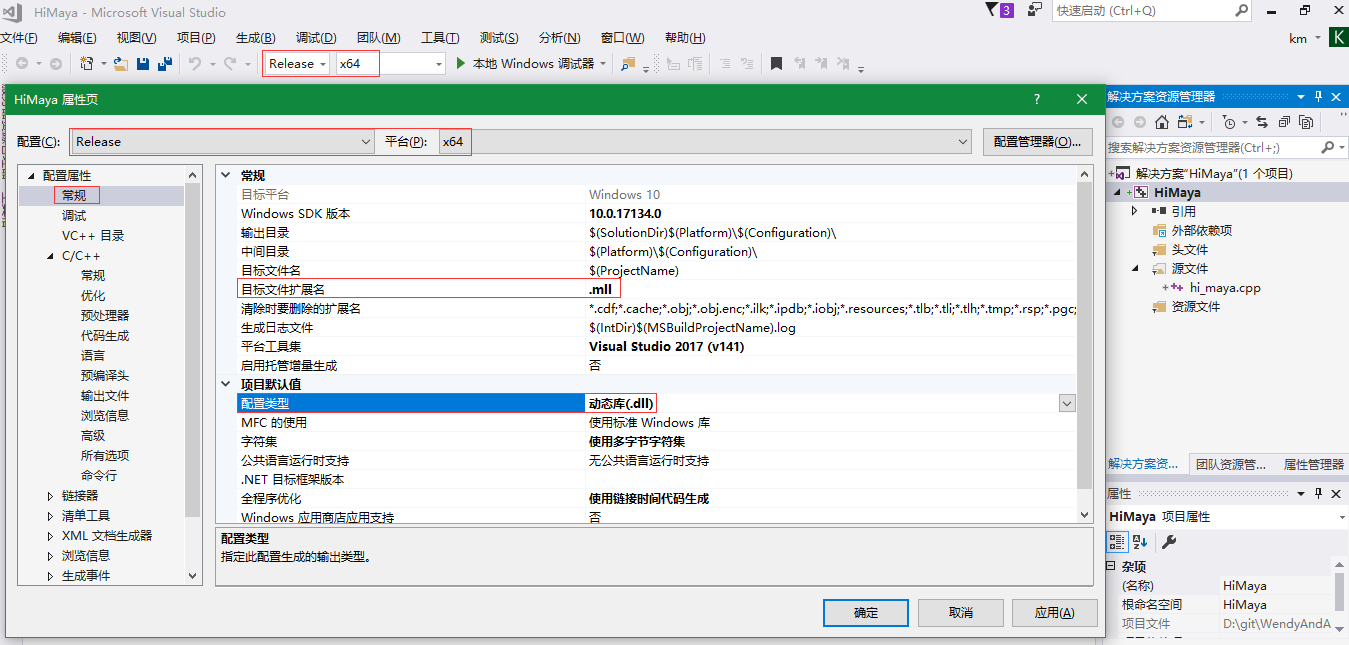This screenshot has width=1349, height=645.
Task: Click the Property Pages wrench icon
Action: click(1168, 541)
